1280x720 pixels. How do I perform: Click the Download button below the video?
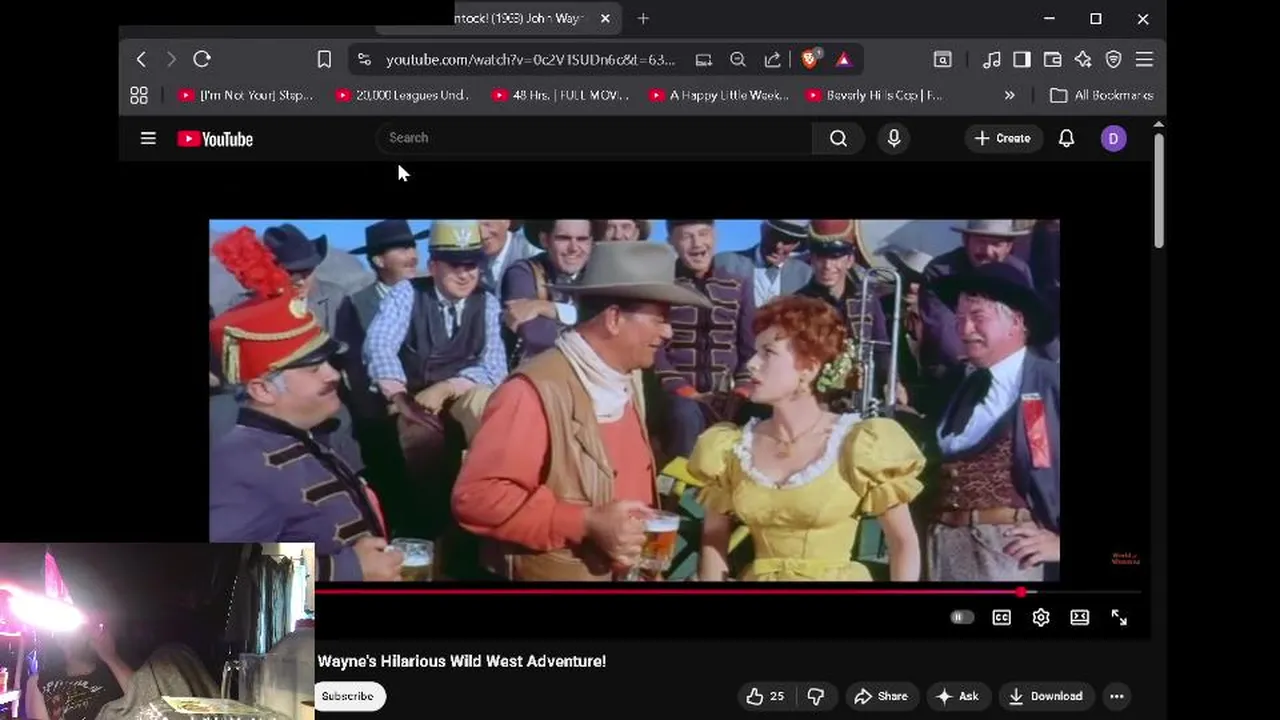(x=1046, y=696)
